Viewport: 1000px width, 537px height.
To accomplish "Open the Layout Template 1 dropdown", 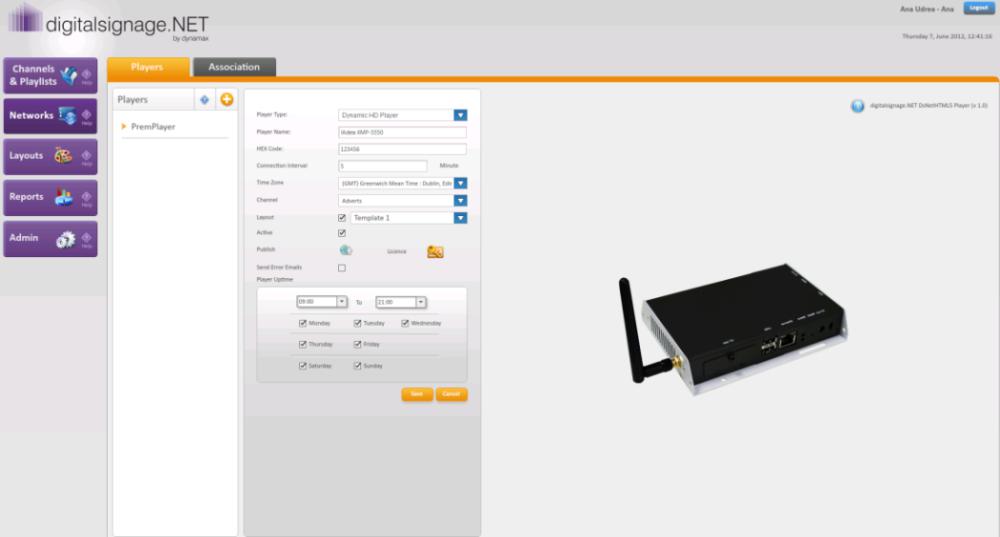I will [460, 217].
